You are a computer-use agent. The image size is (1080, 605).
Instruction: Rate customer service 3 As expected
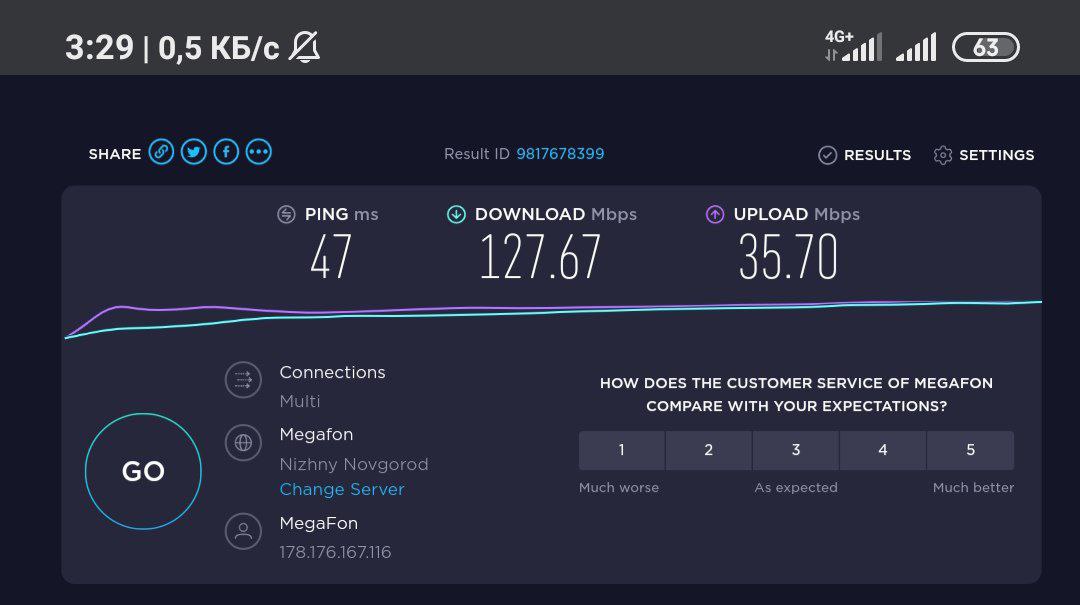[796, 450]
